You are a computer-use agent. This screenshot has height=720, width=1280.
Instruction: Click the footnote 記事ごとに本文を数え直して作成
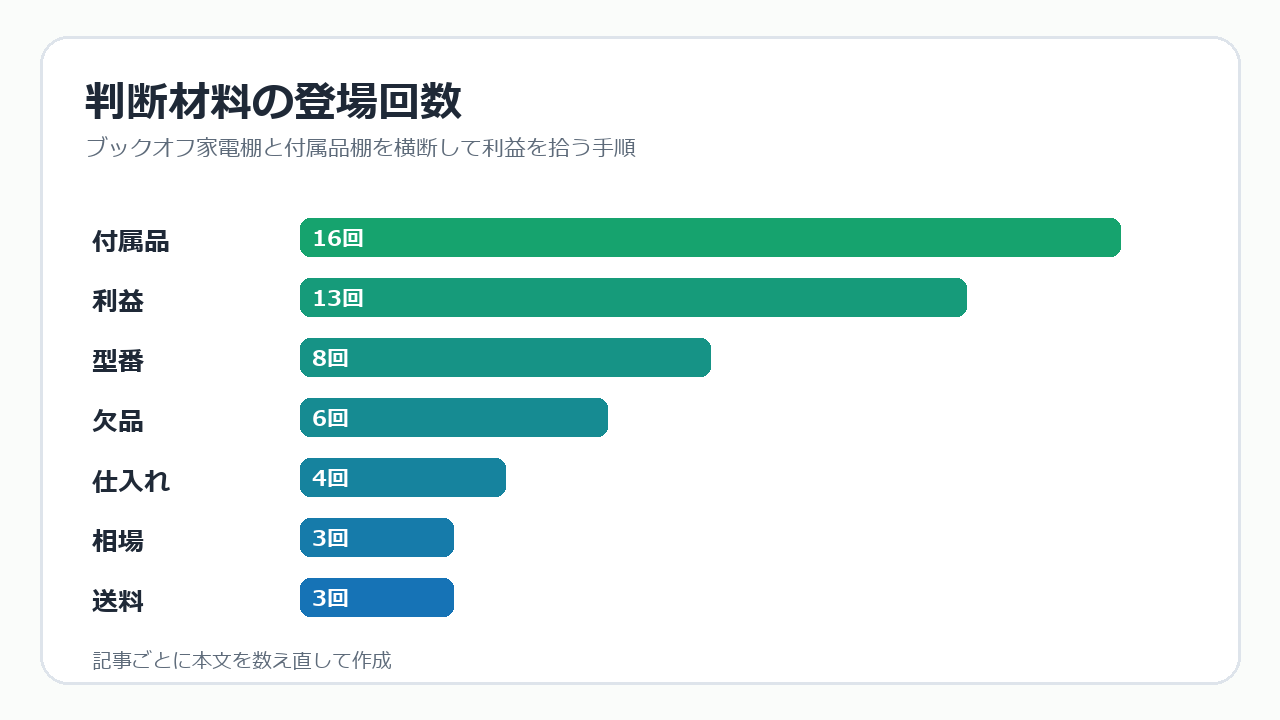click(x=242, y=660)
